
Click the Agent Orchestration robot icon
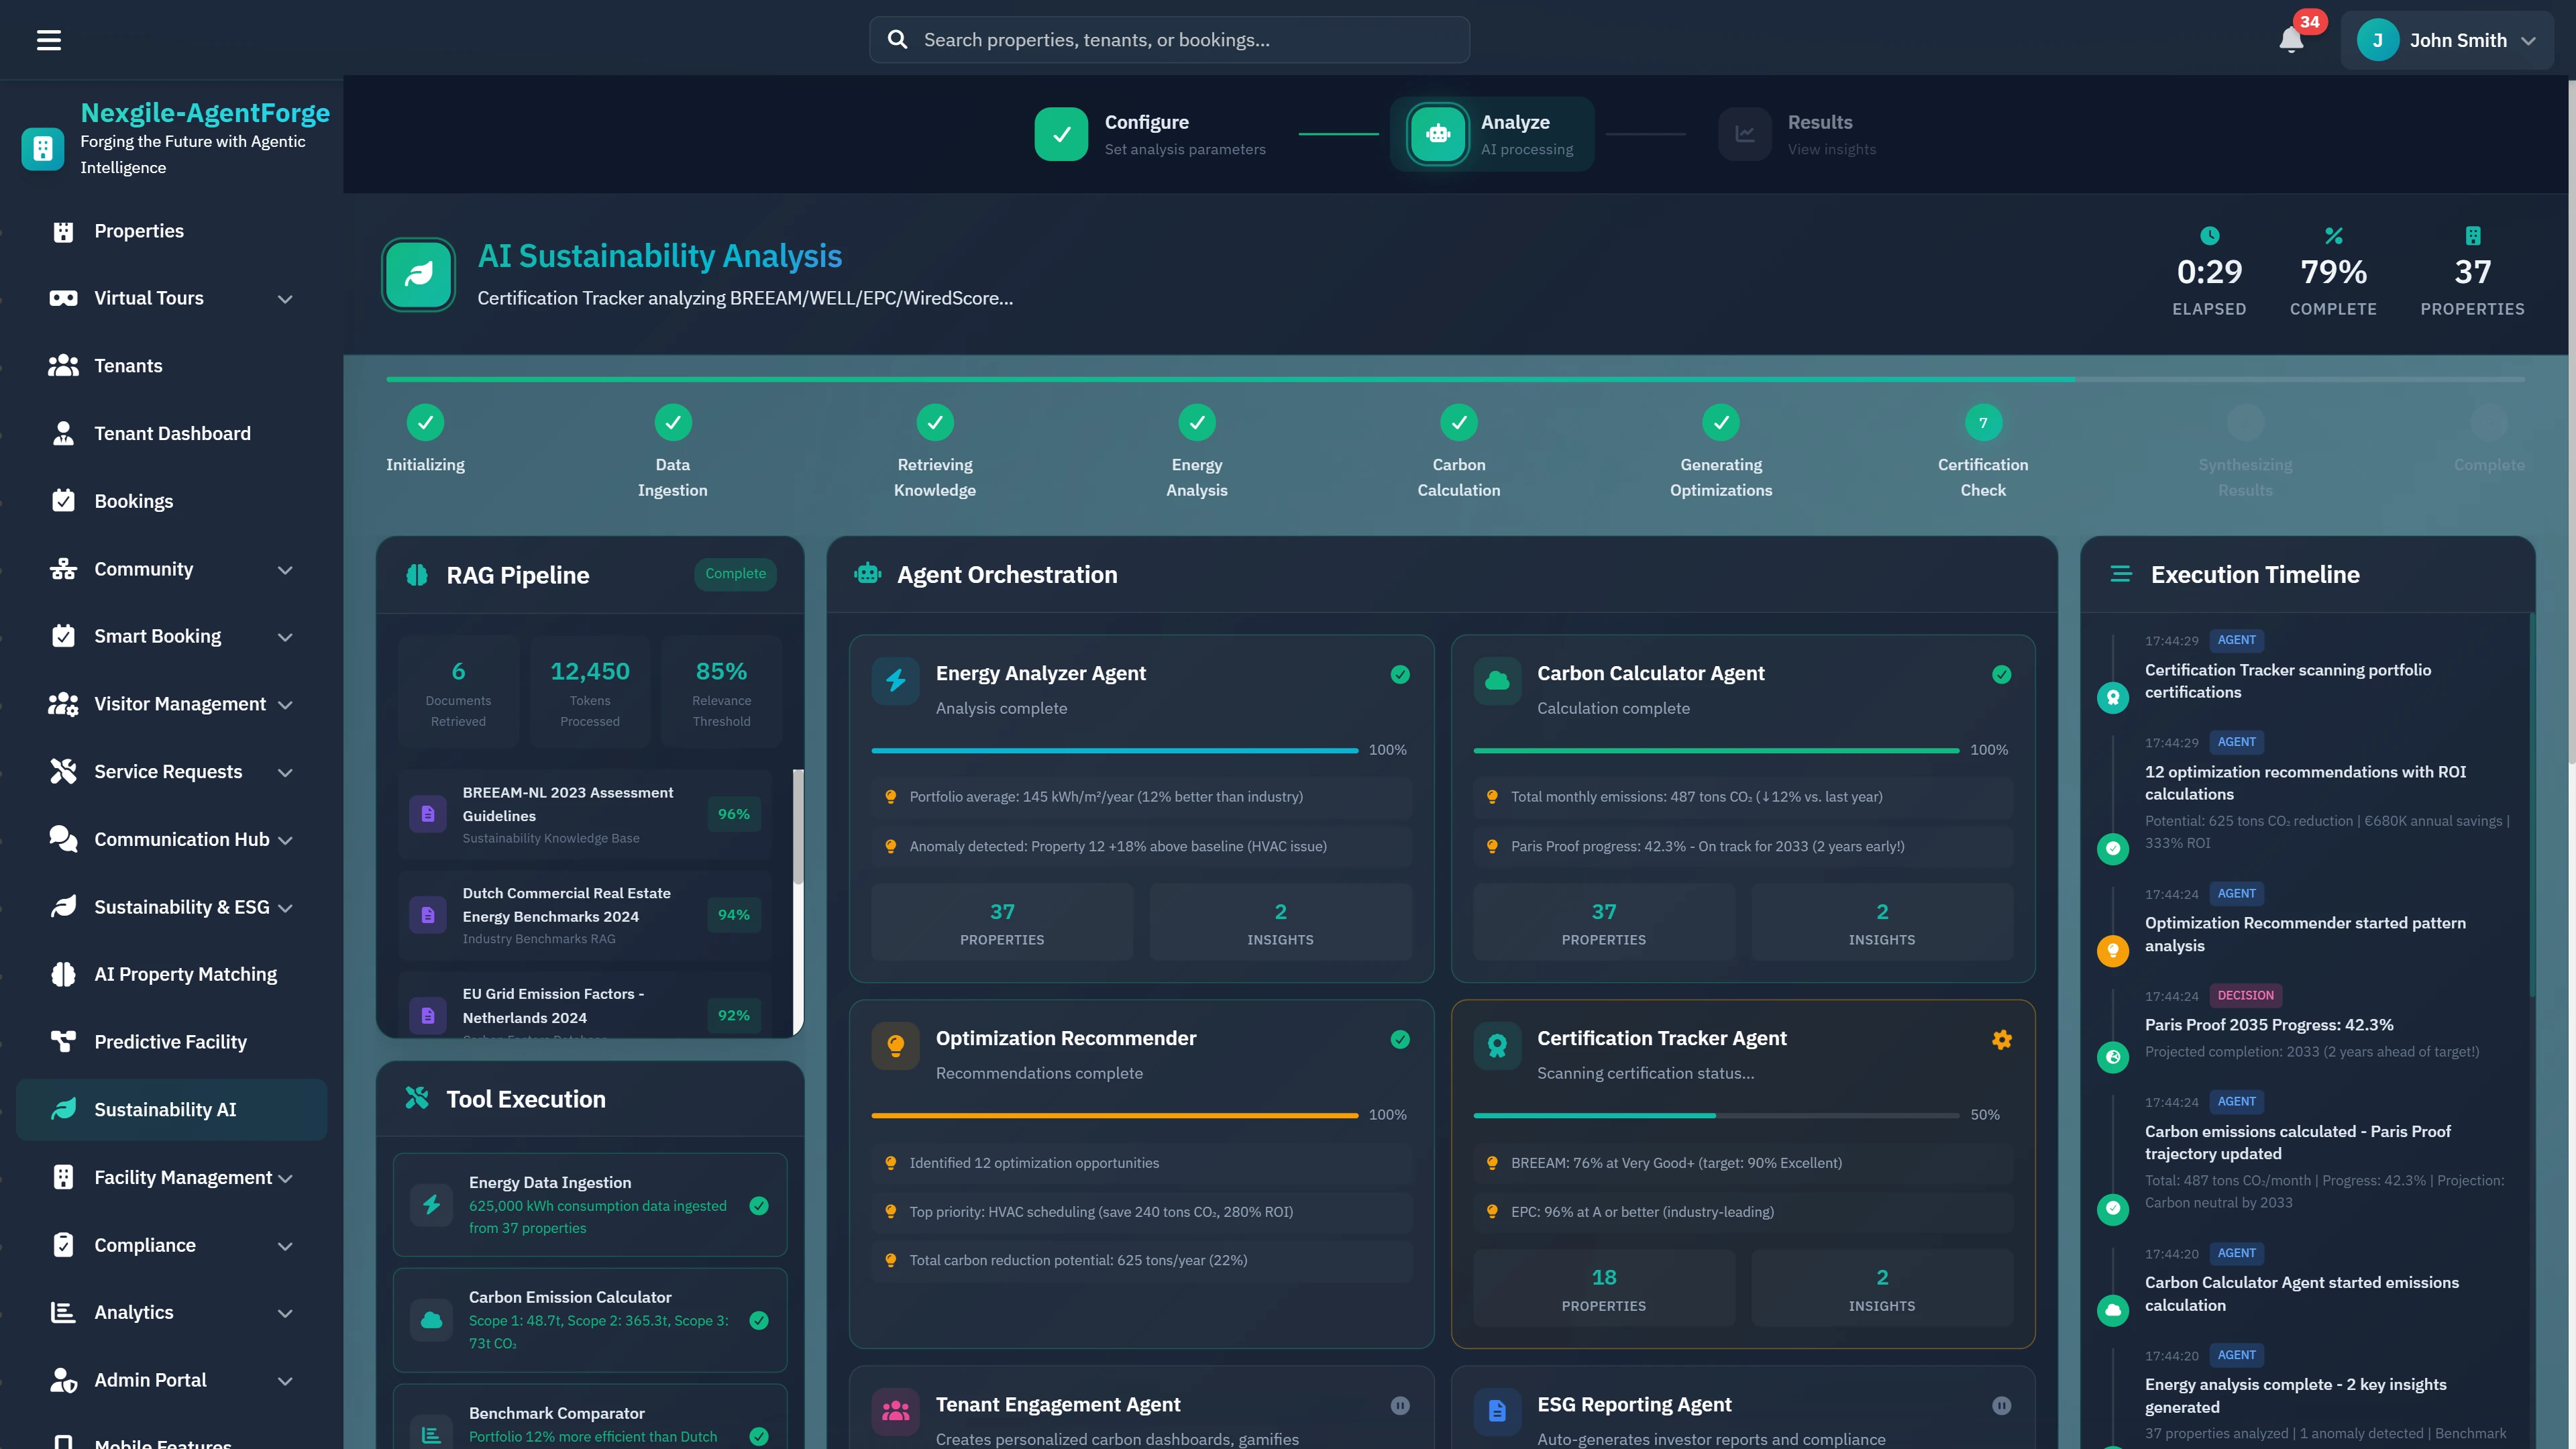[867, 574]
